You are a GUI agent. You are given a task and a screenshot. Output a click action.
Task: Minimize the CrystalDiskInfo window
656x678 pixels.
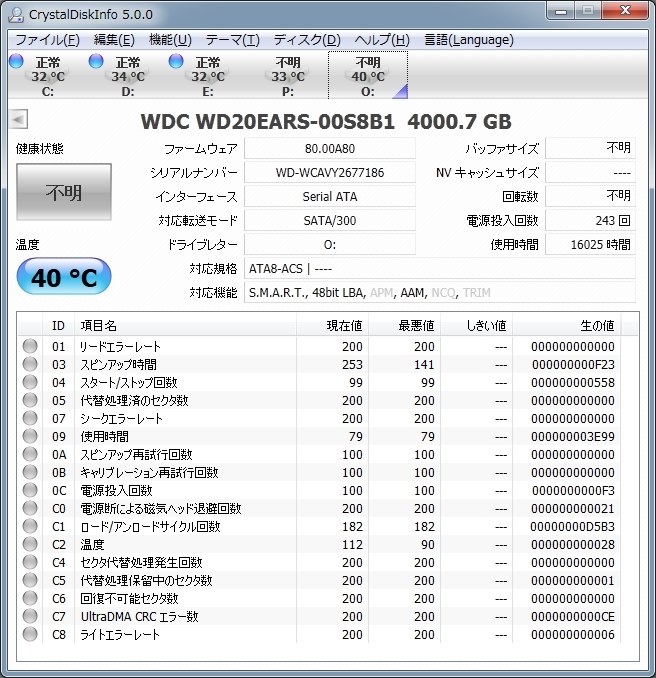(x=560, y=11)
